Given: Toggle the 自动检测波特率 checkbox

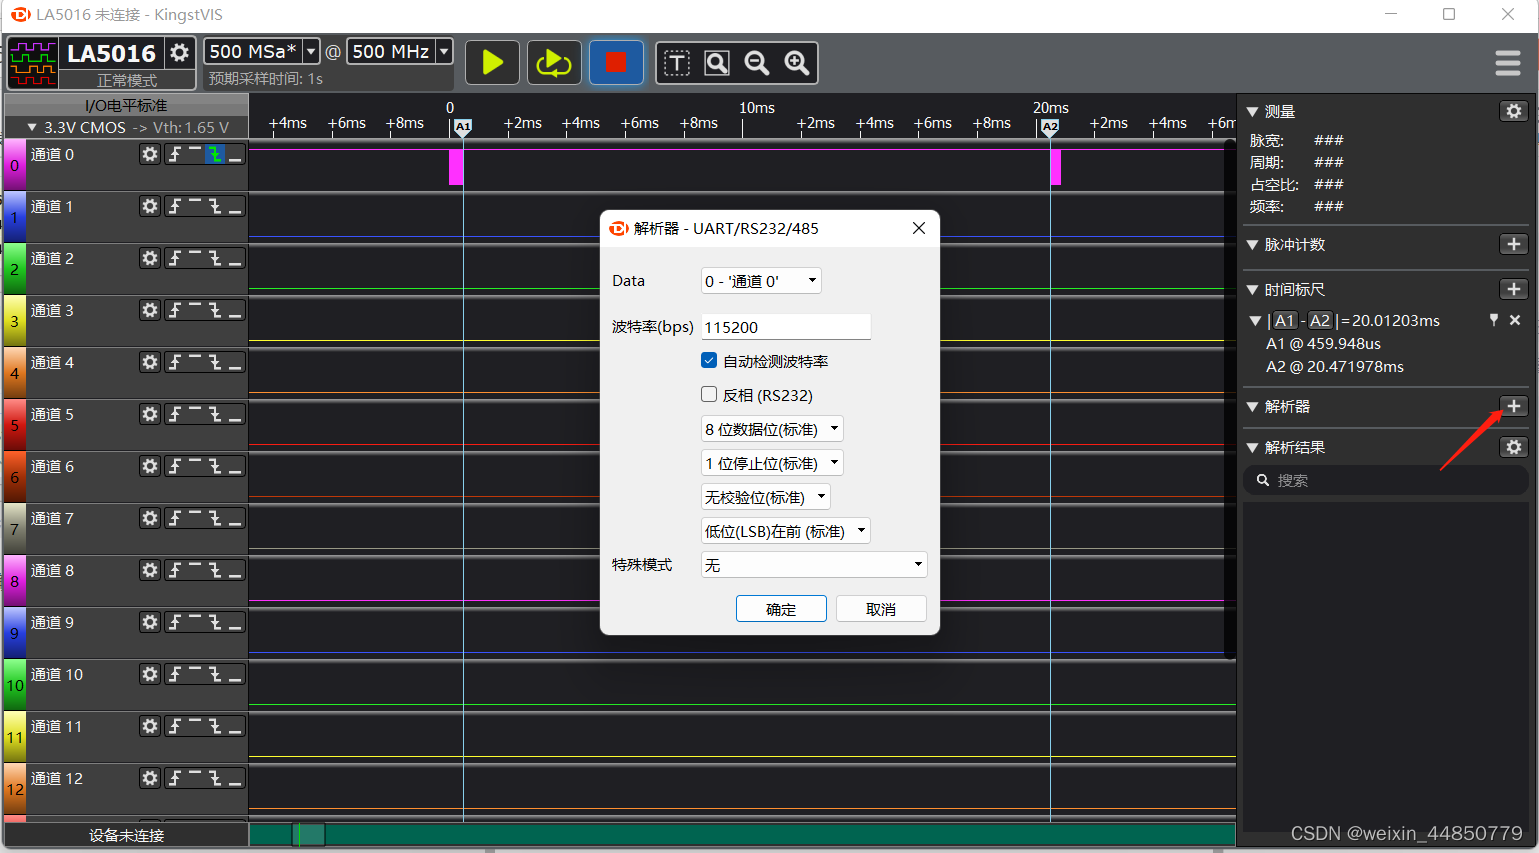Looking at the screenshot, I should pyautogui.click(x=709, y=360).
